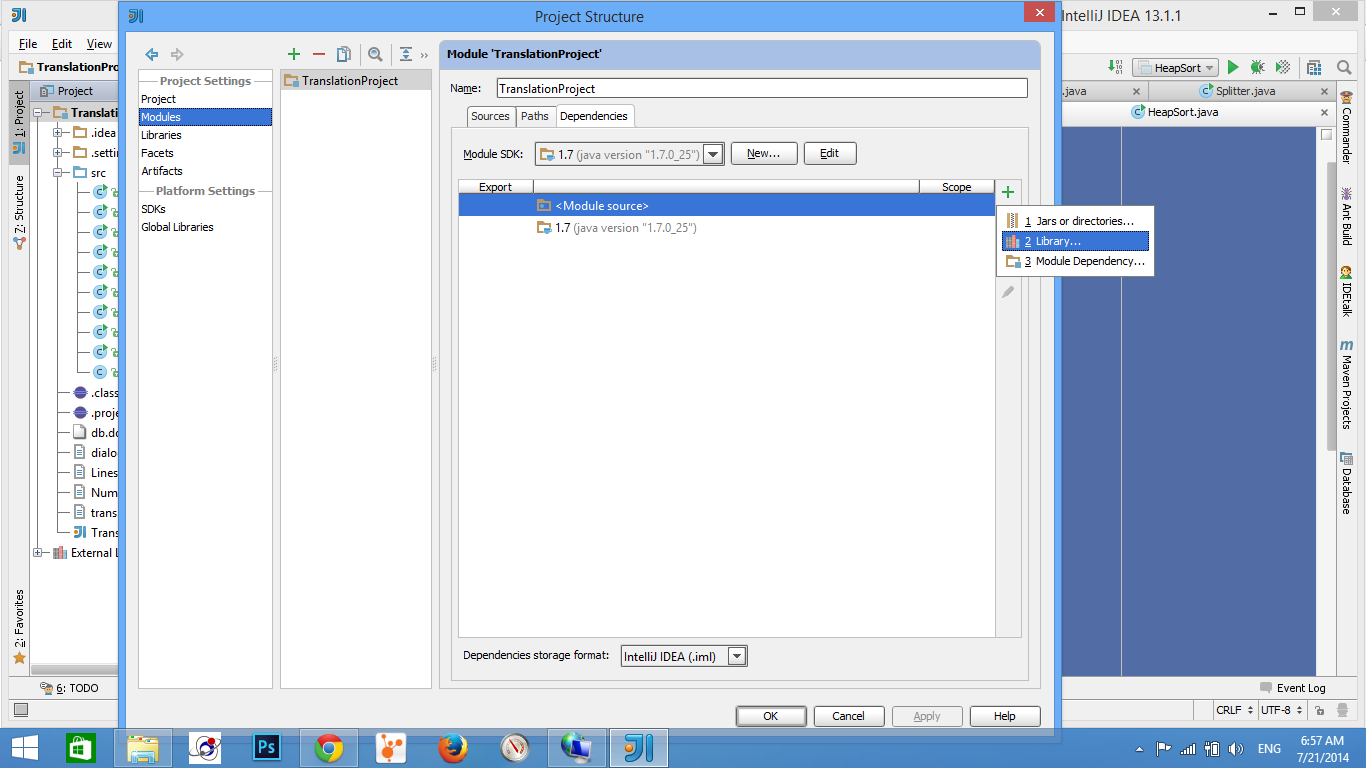Click the Search Everywhere magnifier
Viewport: 1366px width, 768px height.
1344,67
